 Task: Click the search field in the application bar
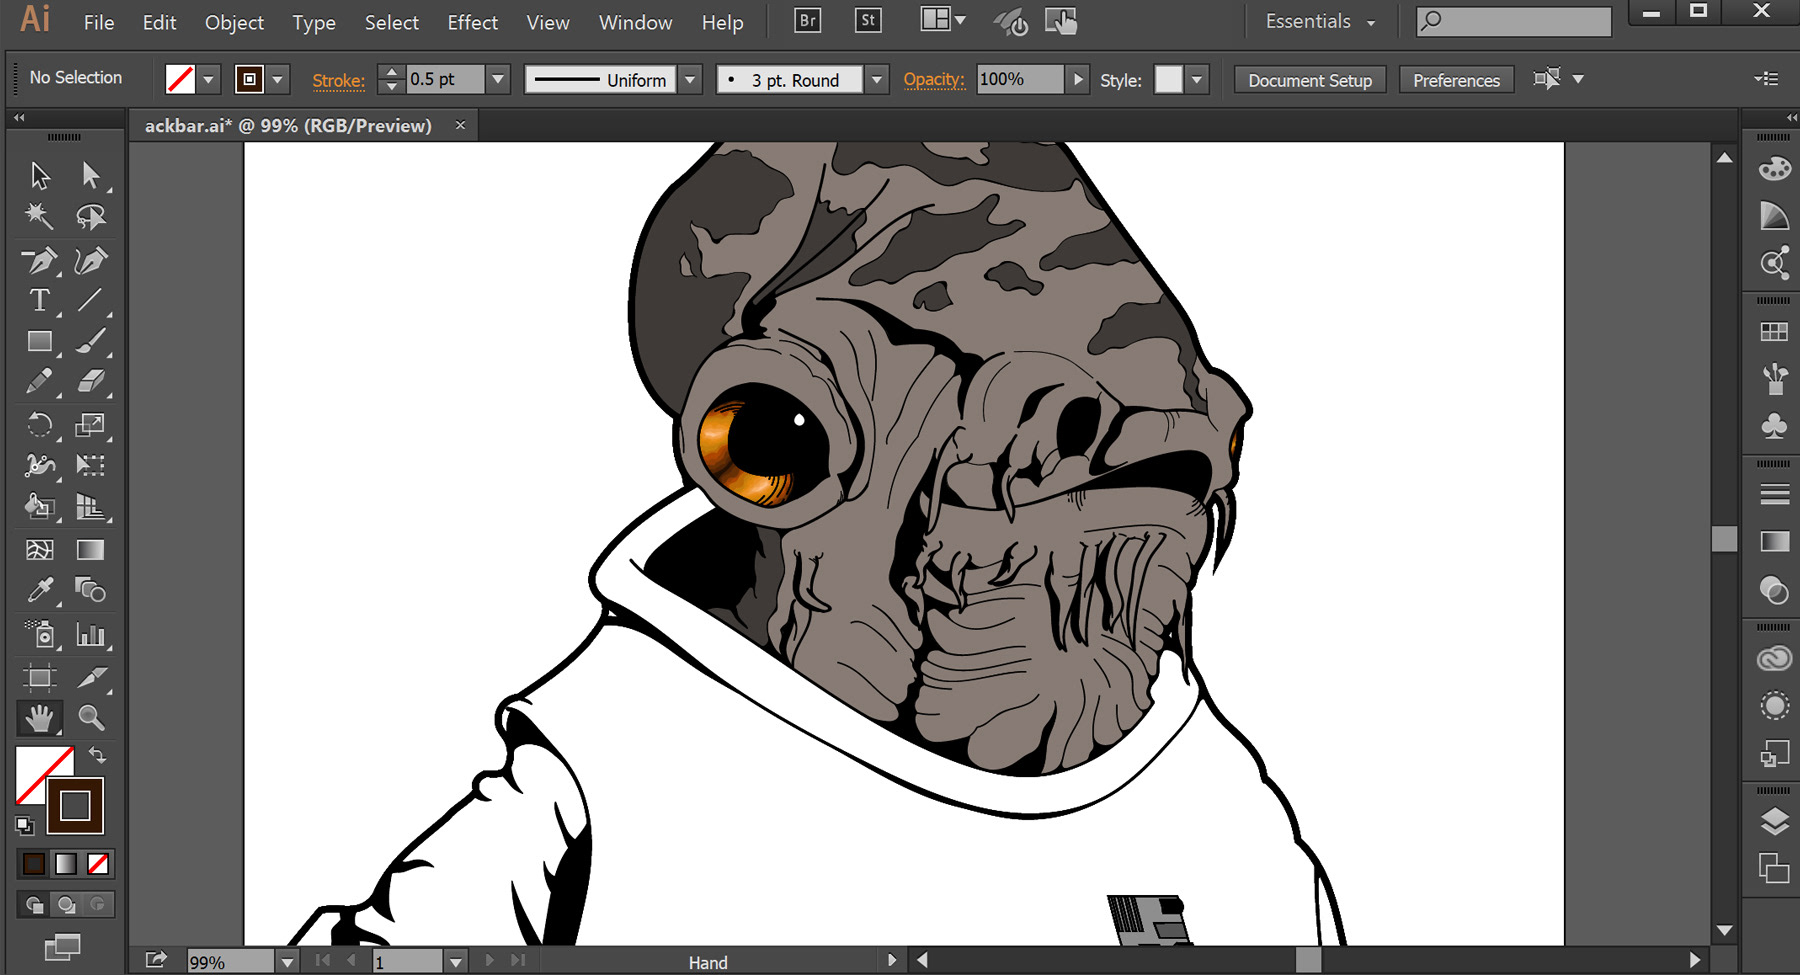coord(1513,21)
